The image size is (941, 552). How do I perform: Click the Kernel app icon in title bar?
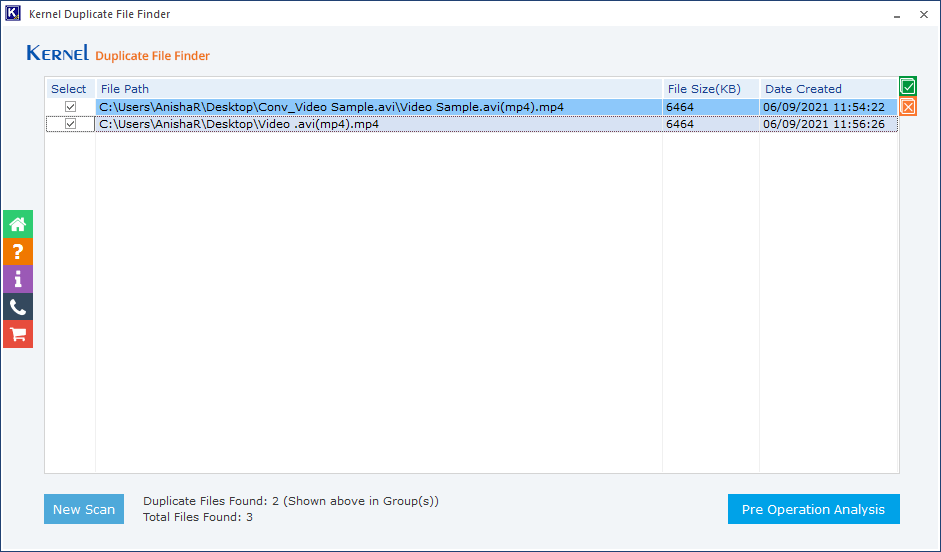click(13, 13)
